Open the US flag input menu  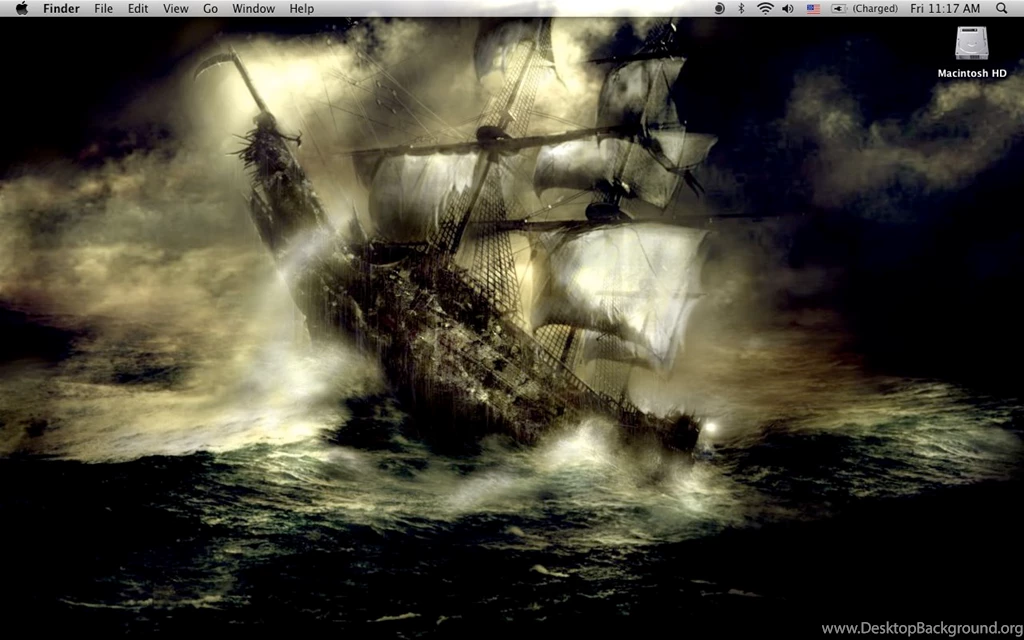813,8
